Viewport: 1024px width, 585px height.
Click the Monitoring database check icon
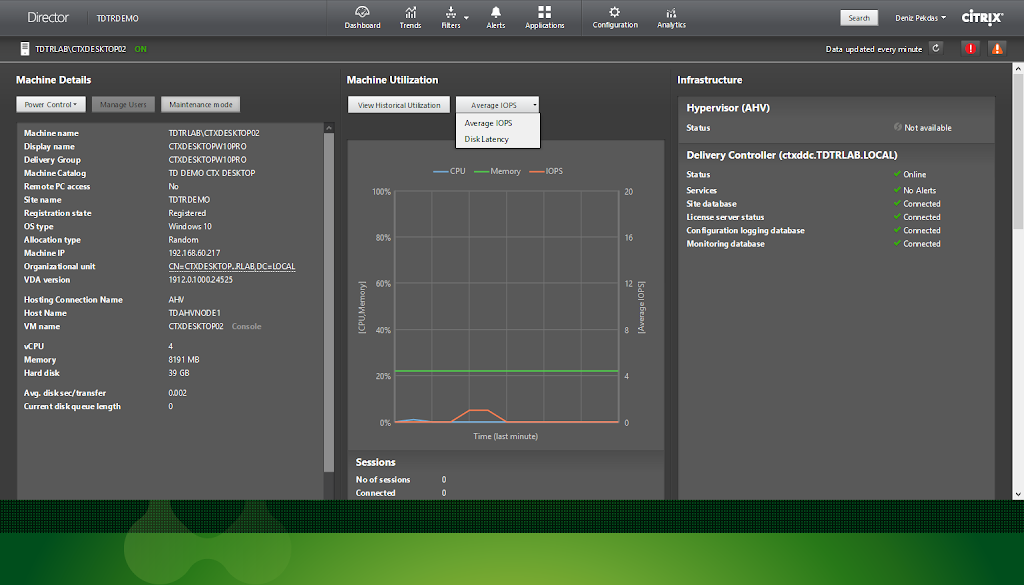[897, 244]
